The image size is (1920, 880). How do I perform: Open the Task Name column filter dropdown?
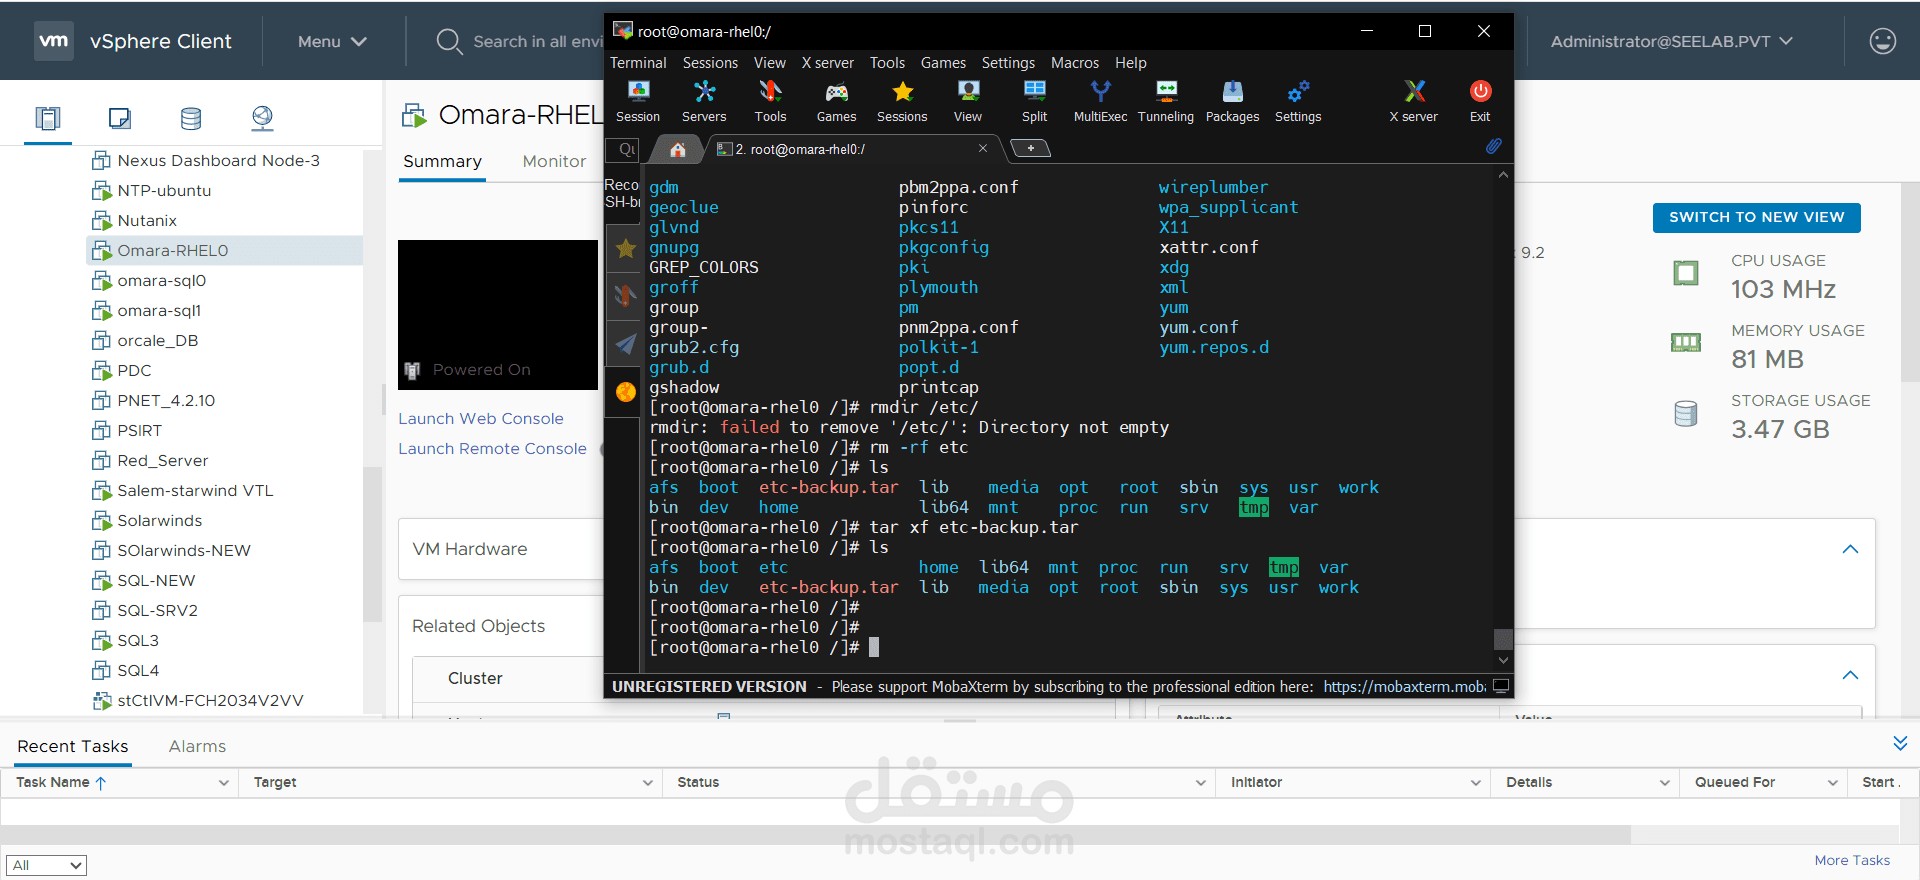click(x=224, y=783)
